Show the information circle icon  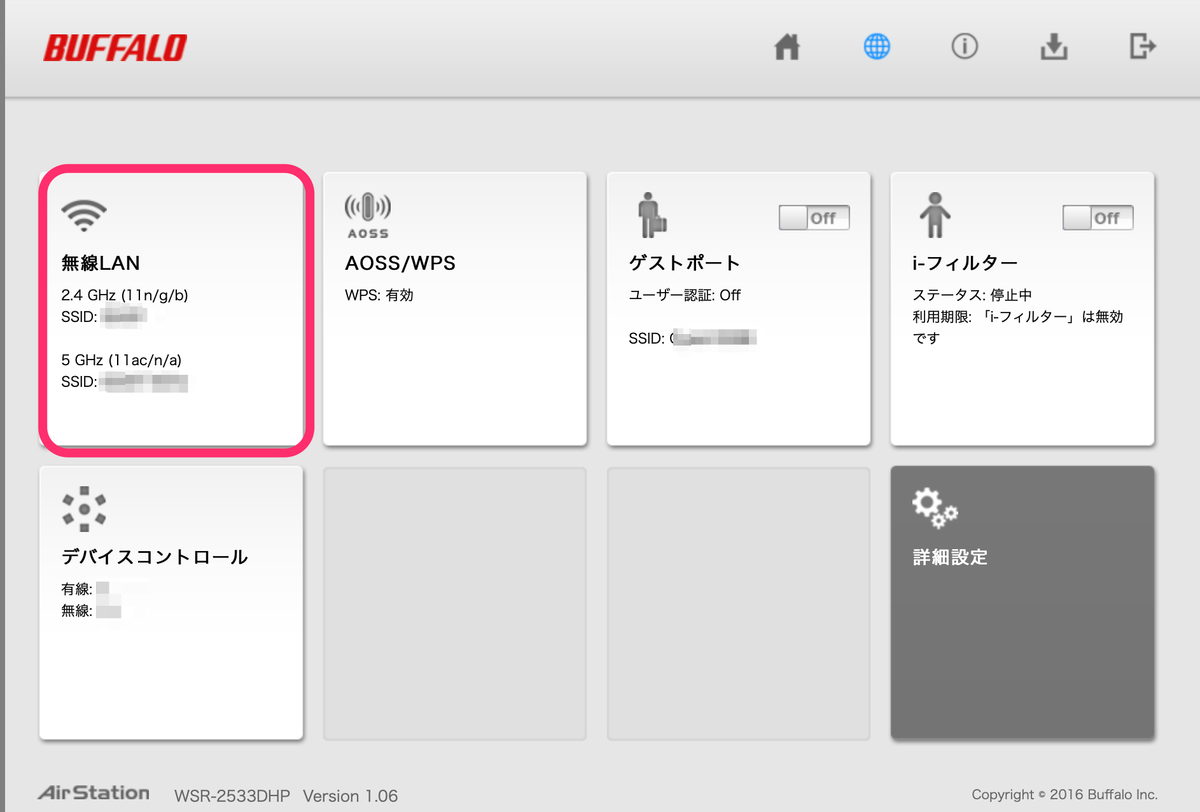point(964,47)
